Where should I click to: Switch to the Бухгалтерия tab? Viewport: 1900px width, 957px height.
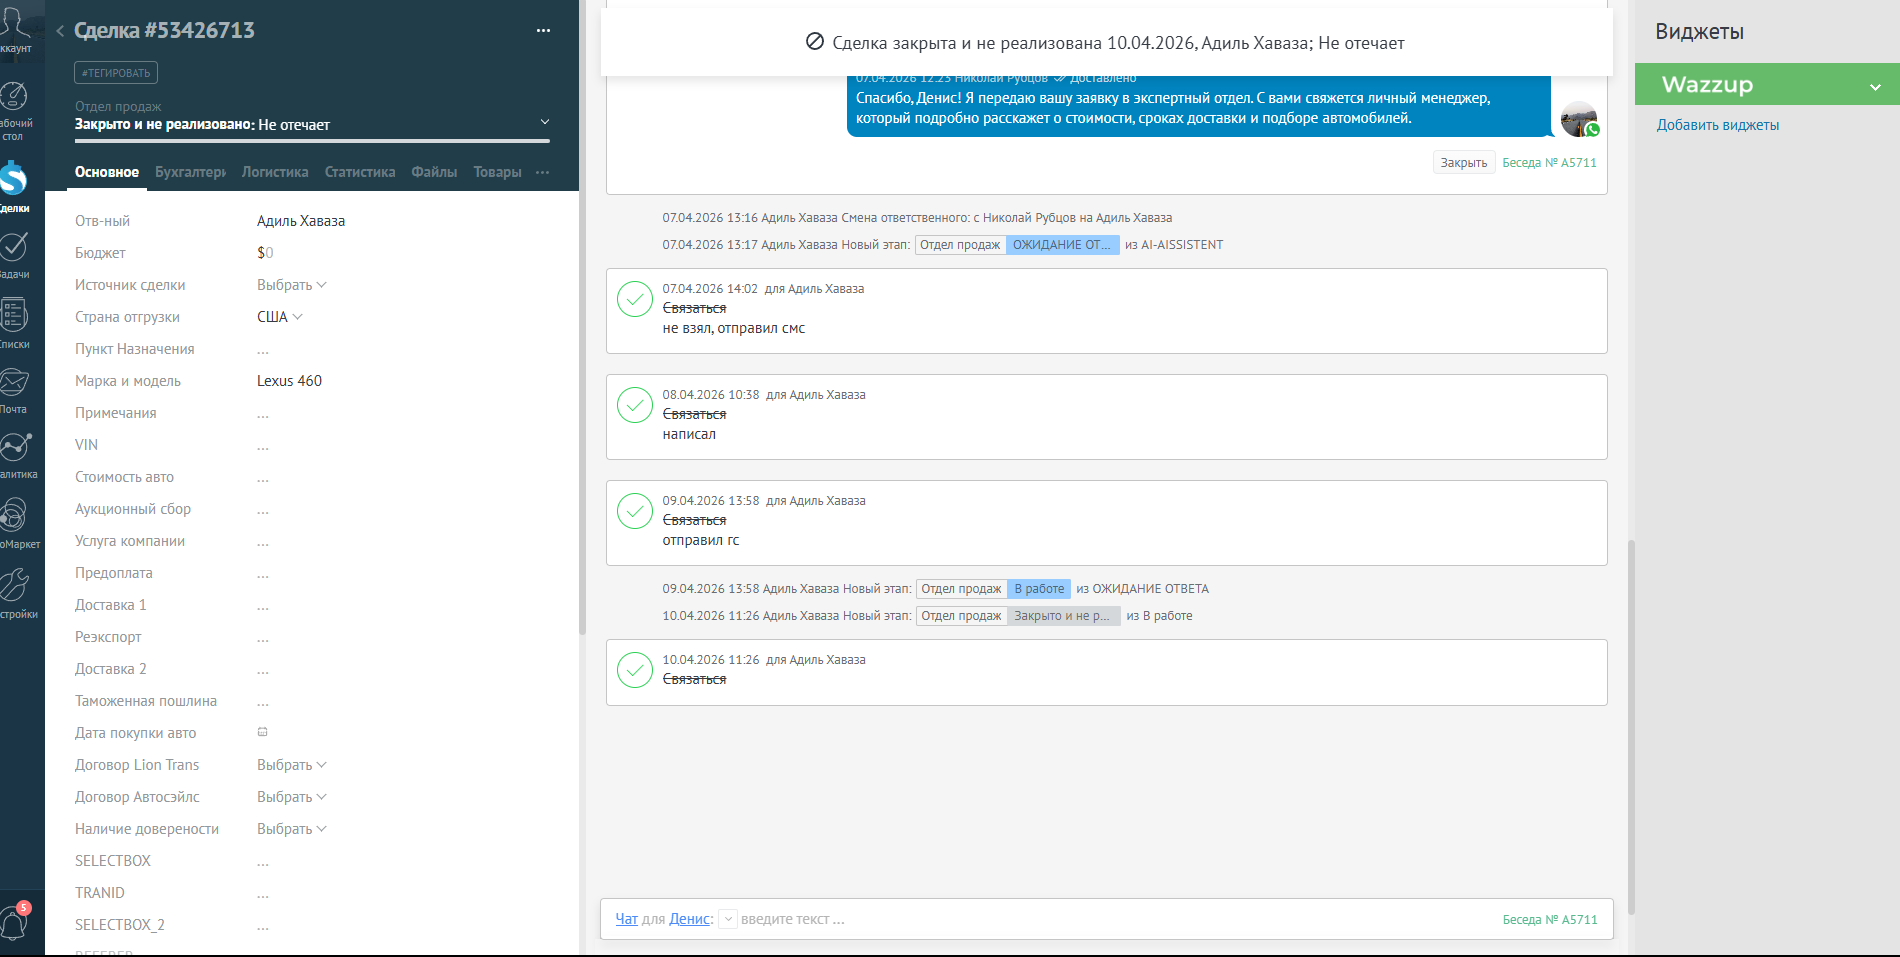pos(190,172)
